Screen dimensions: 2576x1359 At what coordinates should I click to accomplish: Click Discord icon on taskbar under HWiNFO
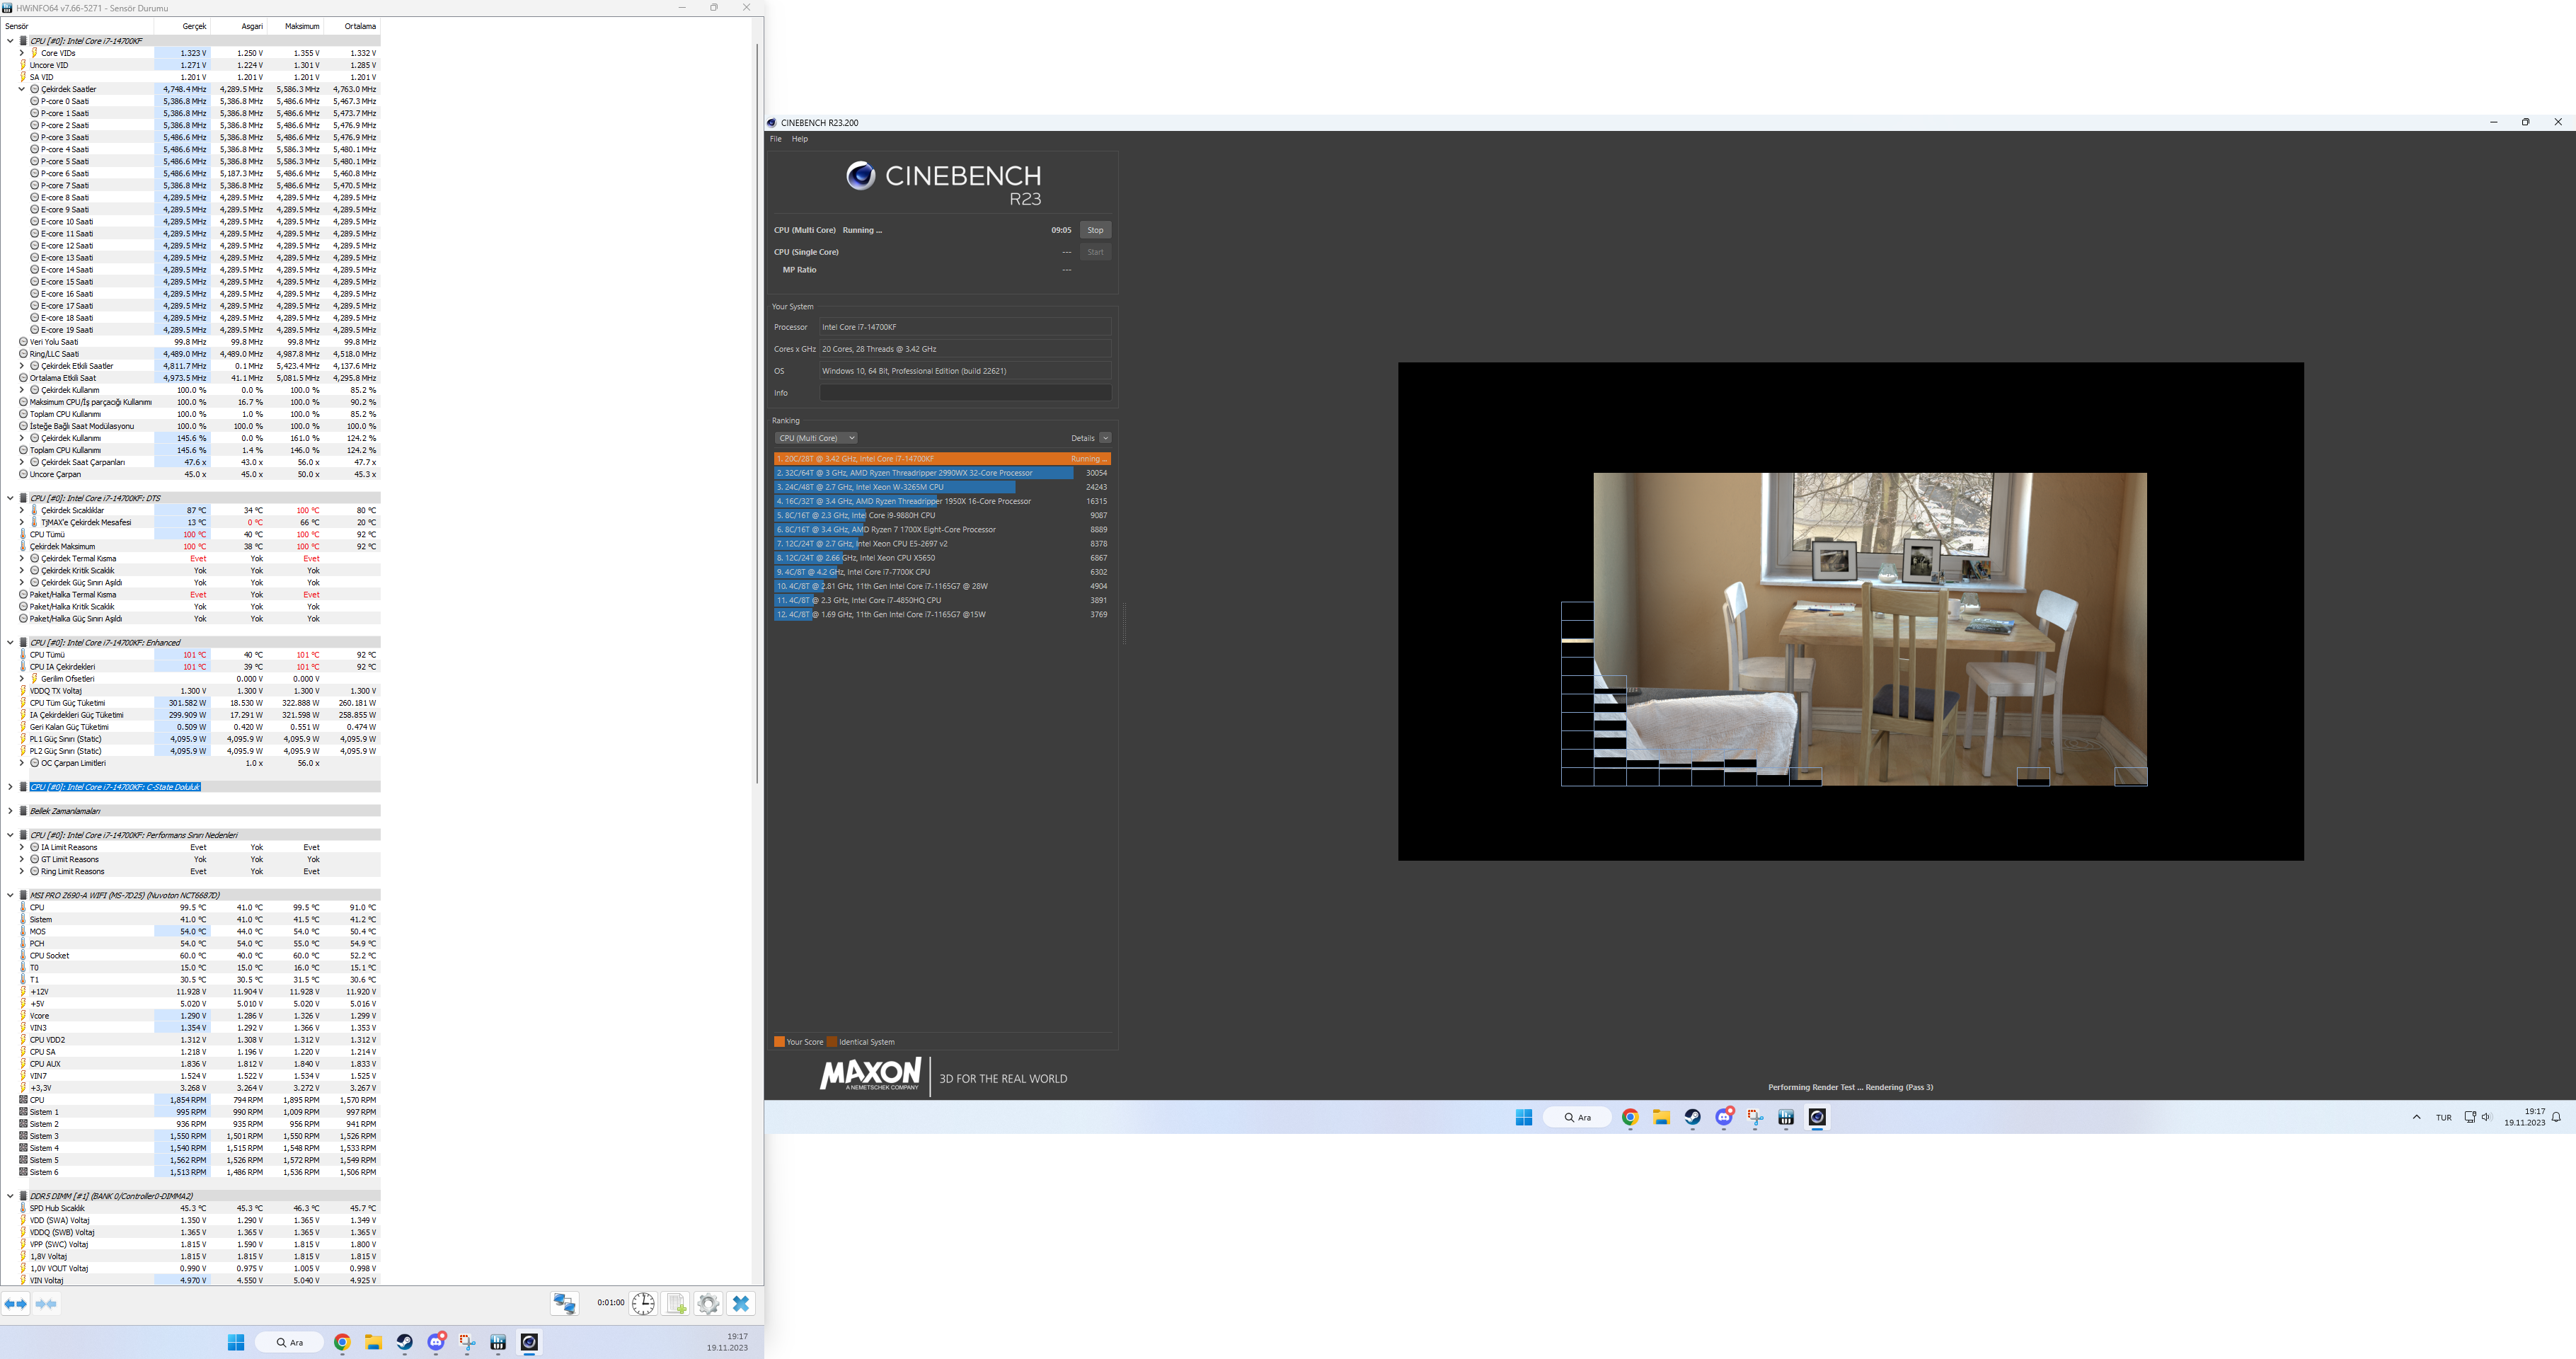pyautogui.click(x=436, y=1343)
